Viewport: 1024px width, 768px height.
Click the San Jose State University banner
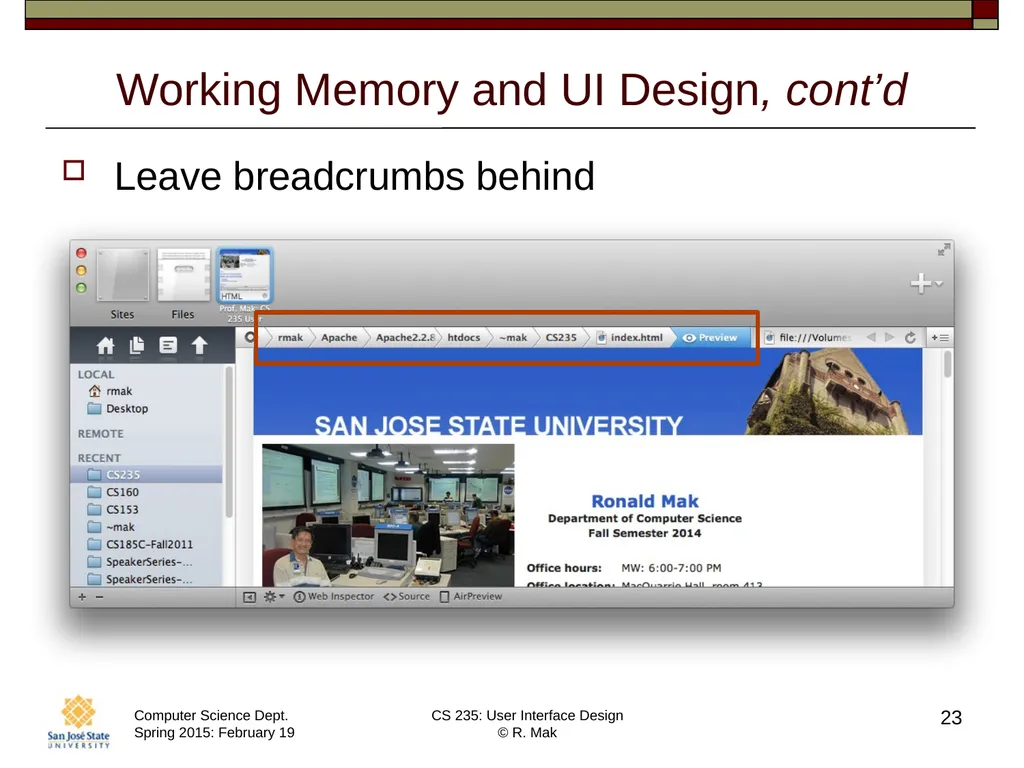pyautogui.click(x=588, y=392)
